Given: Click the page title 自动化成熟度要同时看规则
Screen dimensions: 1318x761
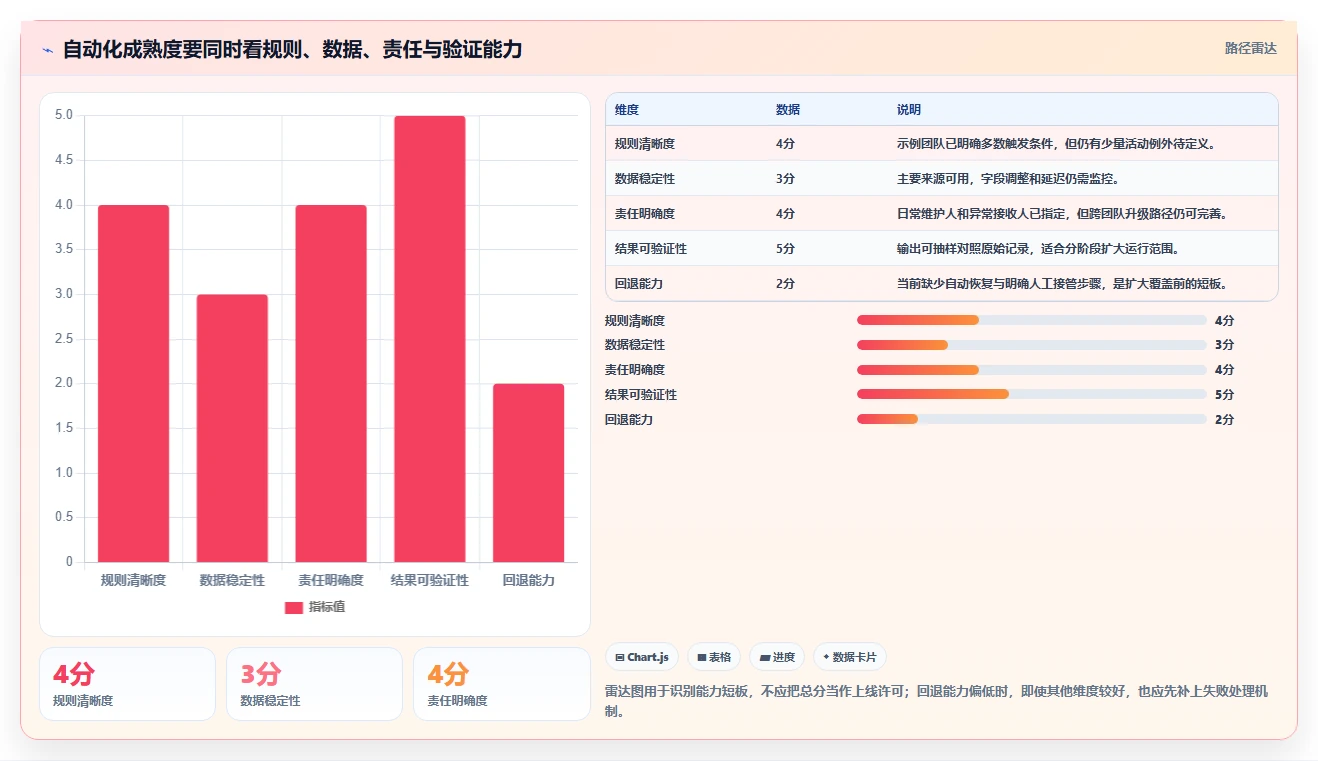Looking at the screenshot, I should (x=292, y=50).
